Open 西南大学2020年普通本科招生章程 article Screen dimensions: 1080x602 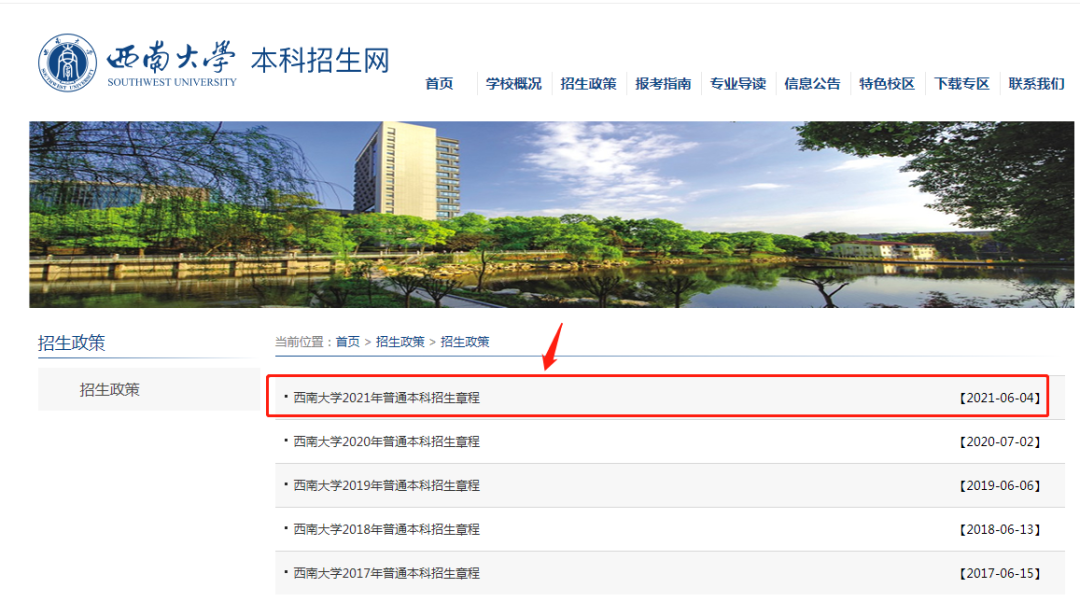click(385, 441)
